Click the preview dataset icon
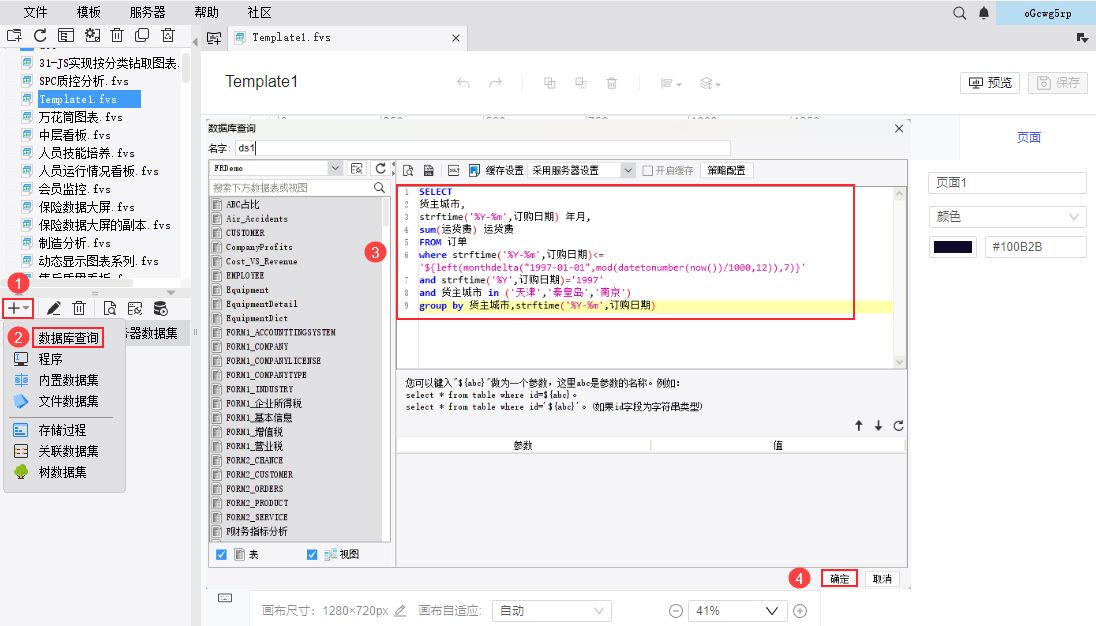Viewport: 1096px width, 626px height. click(110, 308)
